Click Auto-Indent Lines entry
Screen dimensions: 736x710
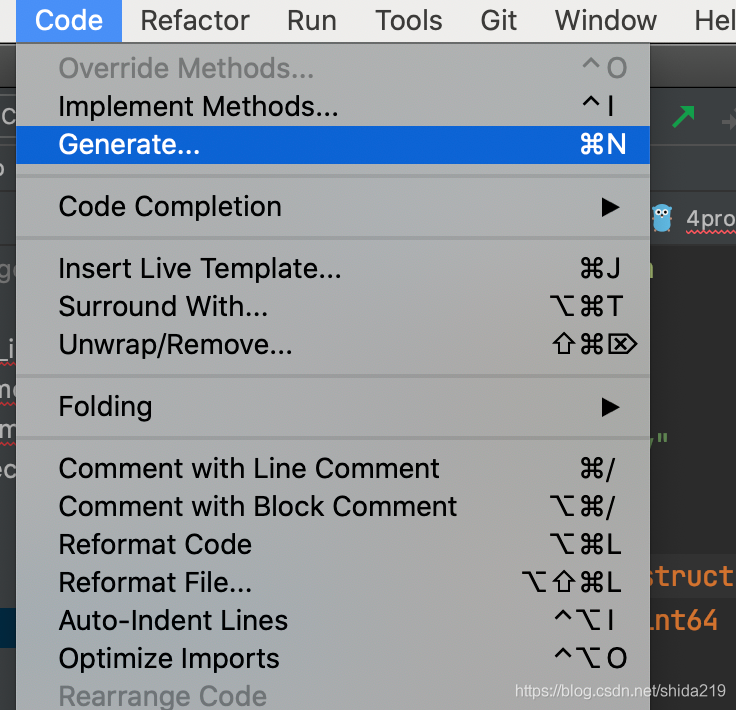(173, 621)
